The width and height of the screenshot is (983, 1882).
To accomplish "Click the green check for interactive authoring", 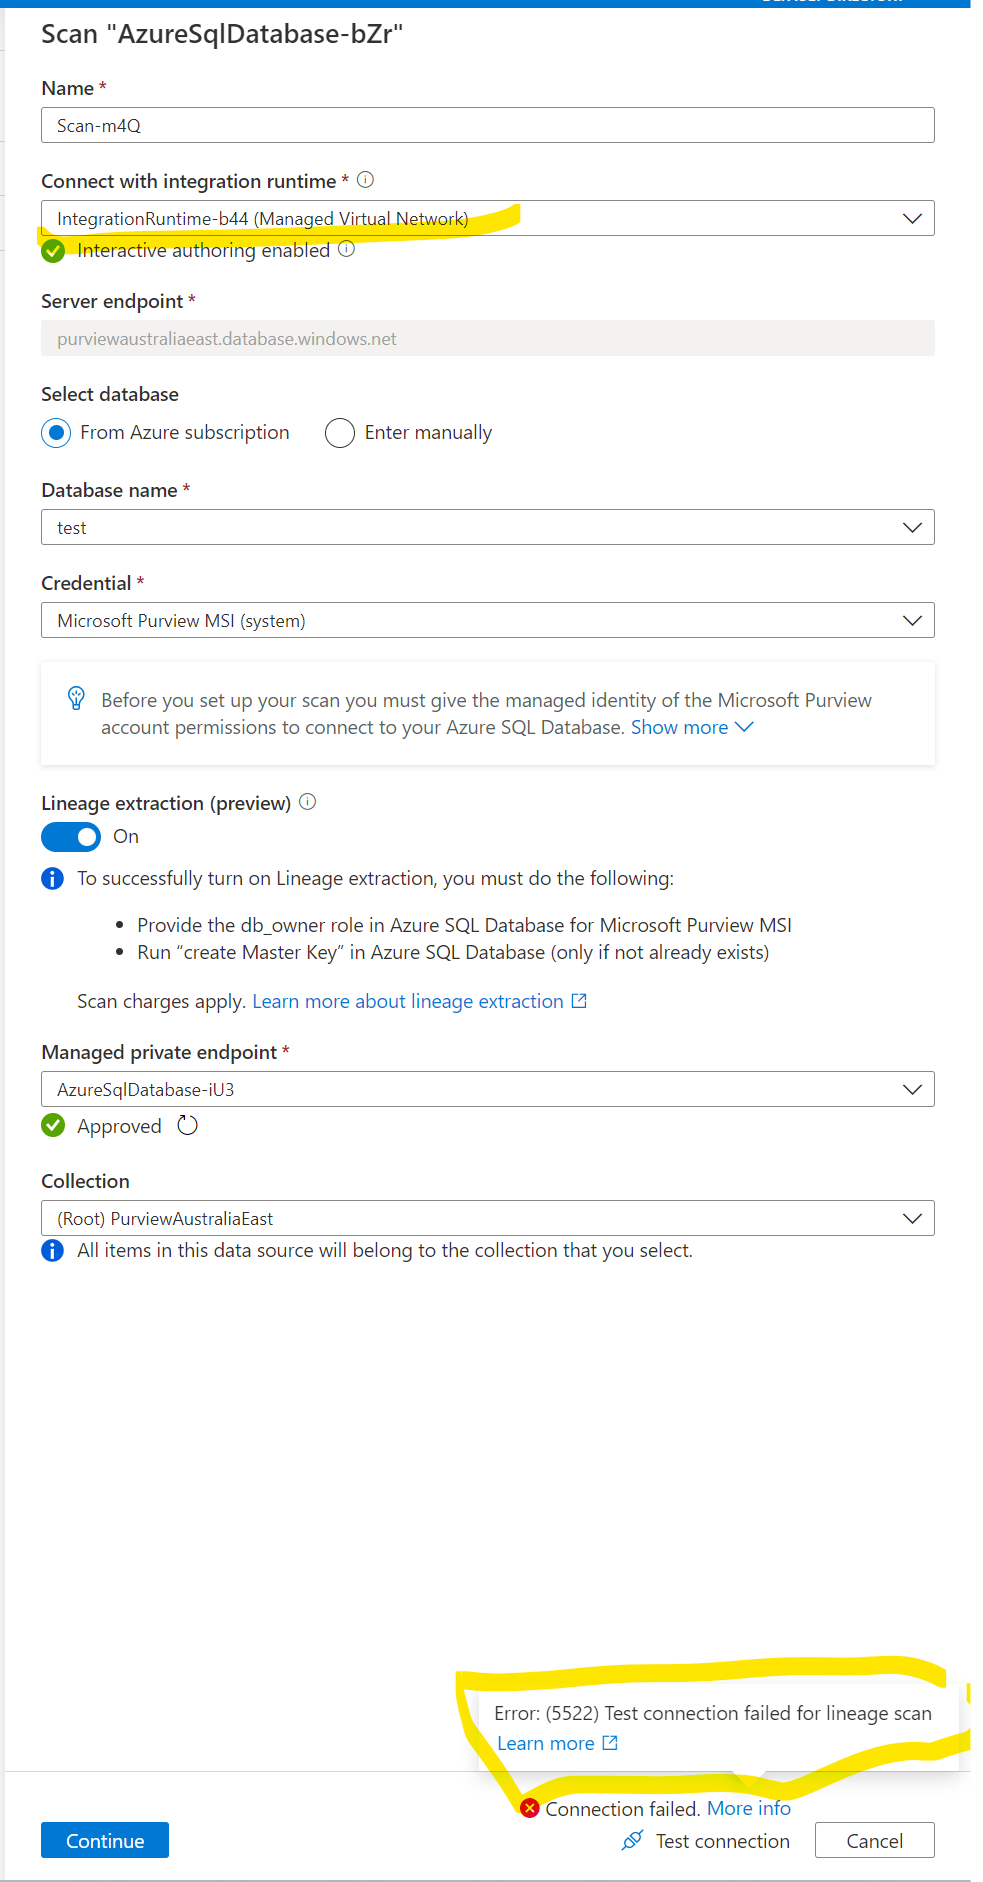I will pyautogui.click(x=53, y=251).
